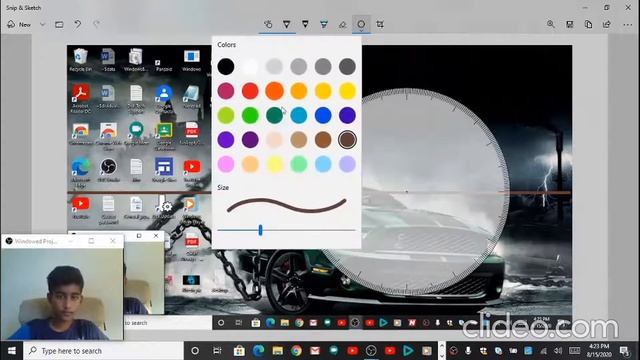This screenshot has width=640, height=360.
Task: Undo the last action
Action: 78,24
